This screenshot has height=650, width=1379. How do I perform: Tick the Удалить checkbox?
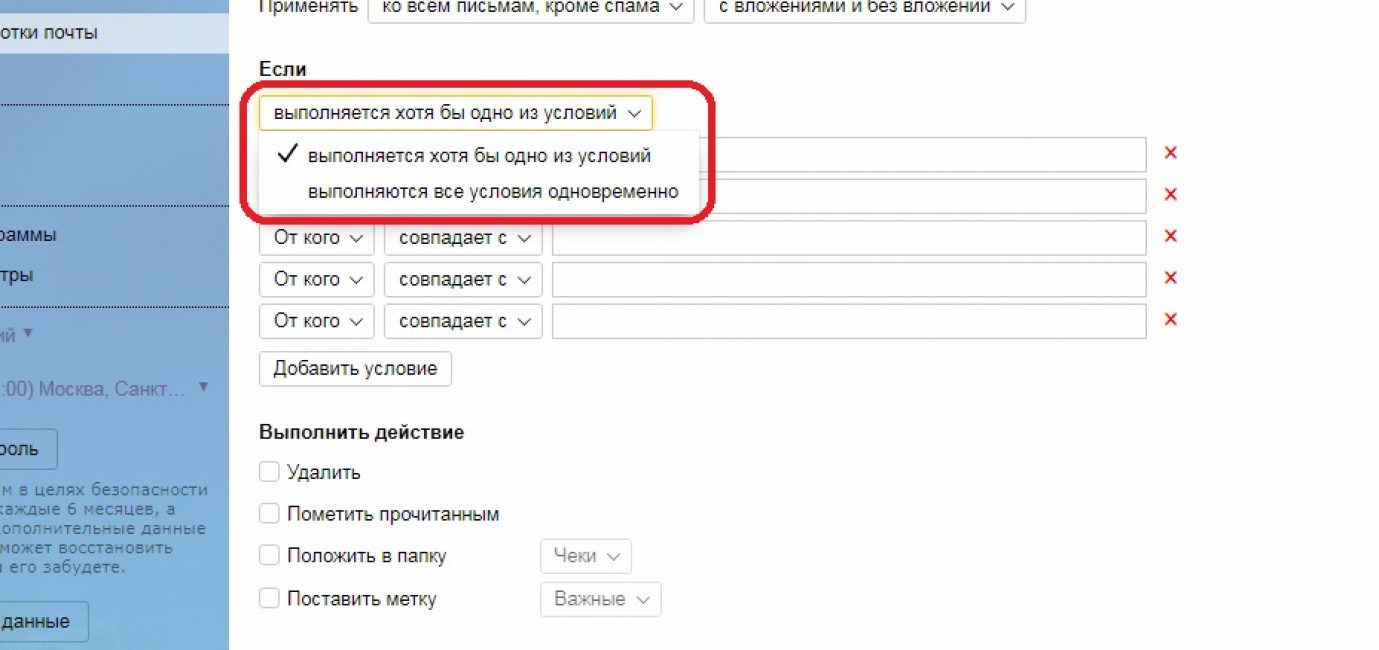[269, 472]
